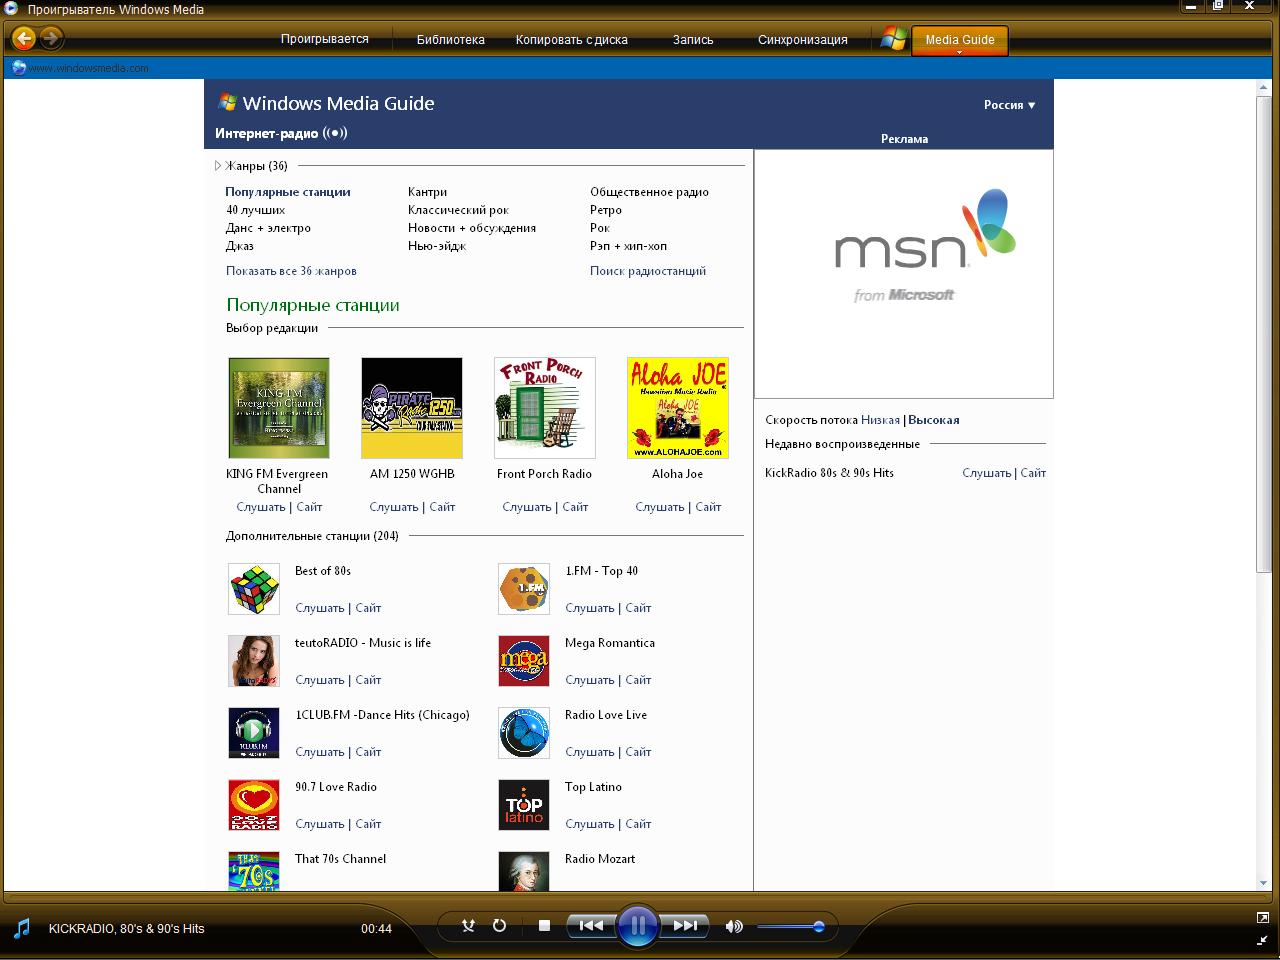Click the forward navigation arrow

[51, 39]
